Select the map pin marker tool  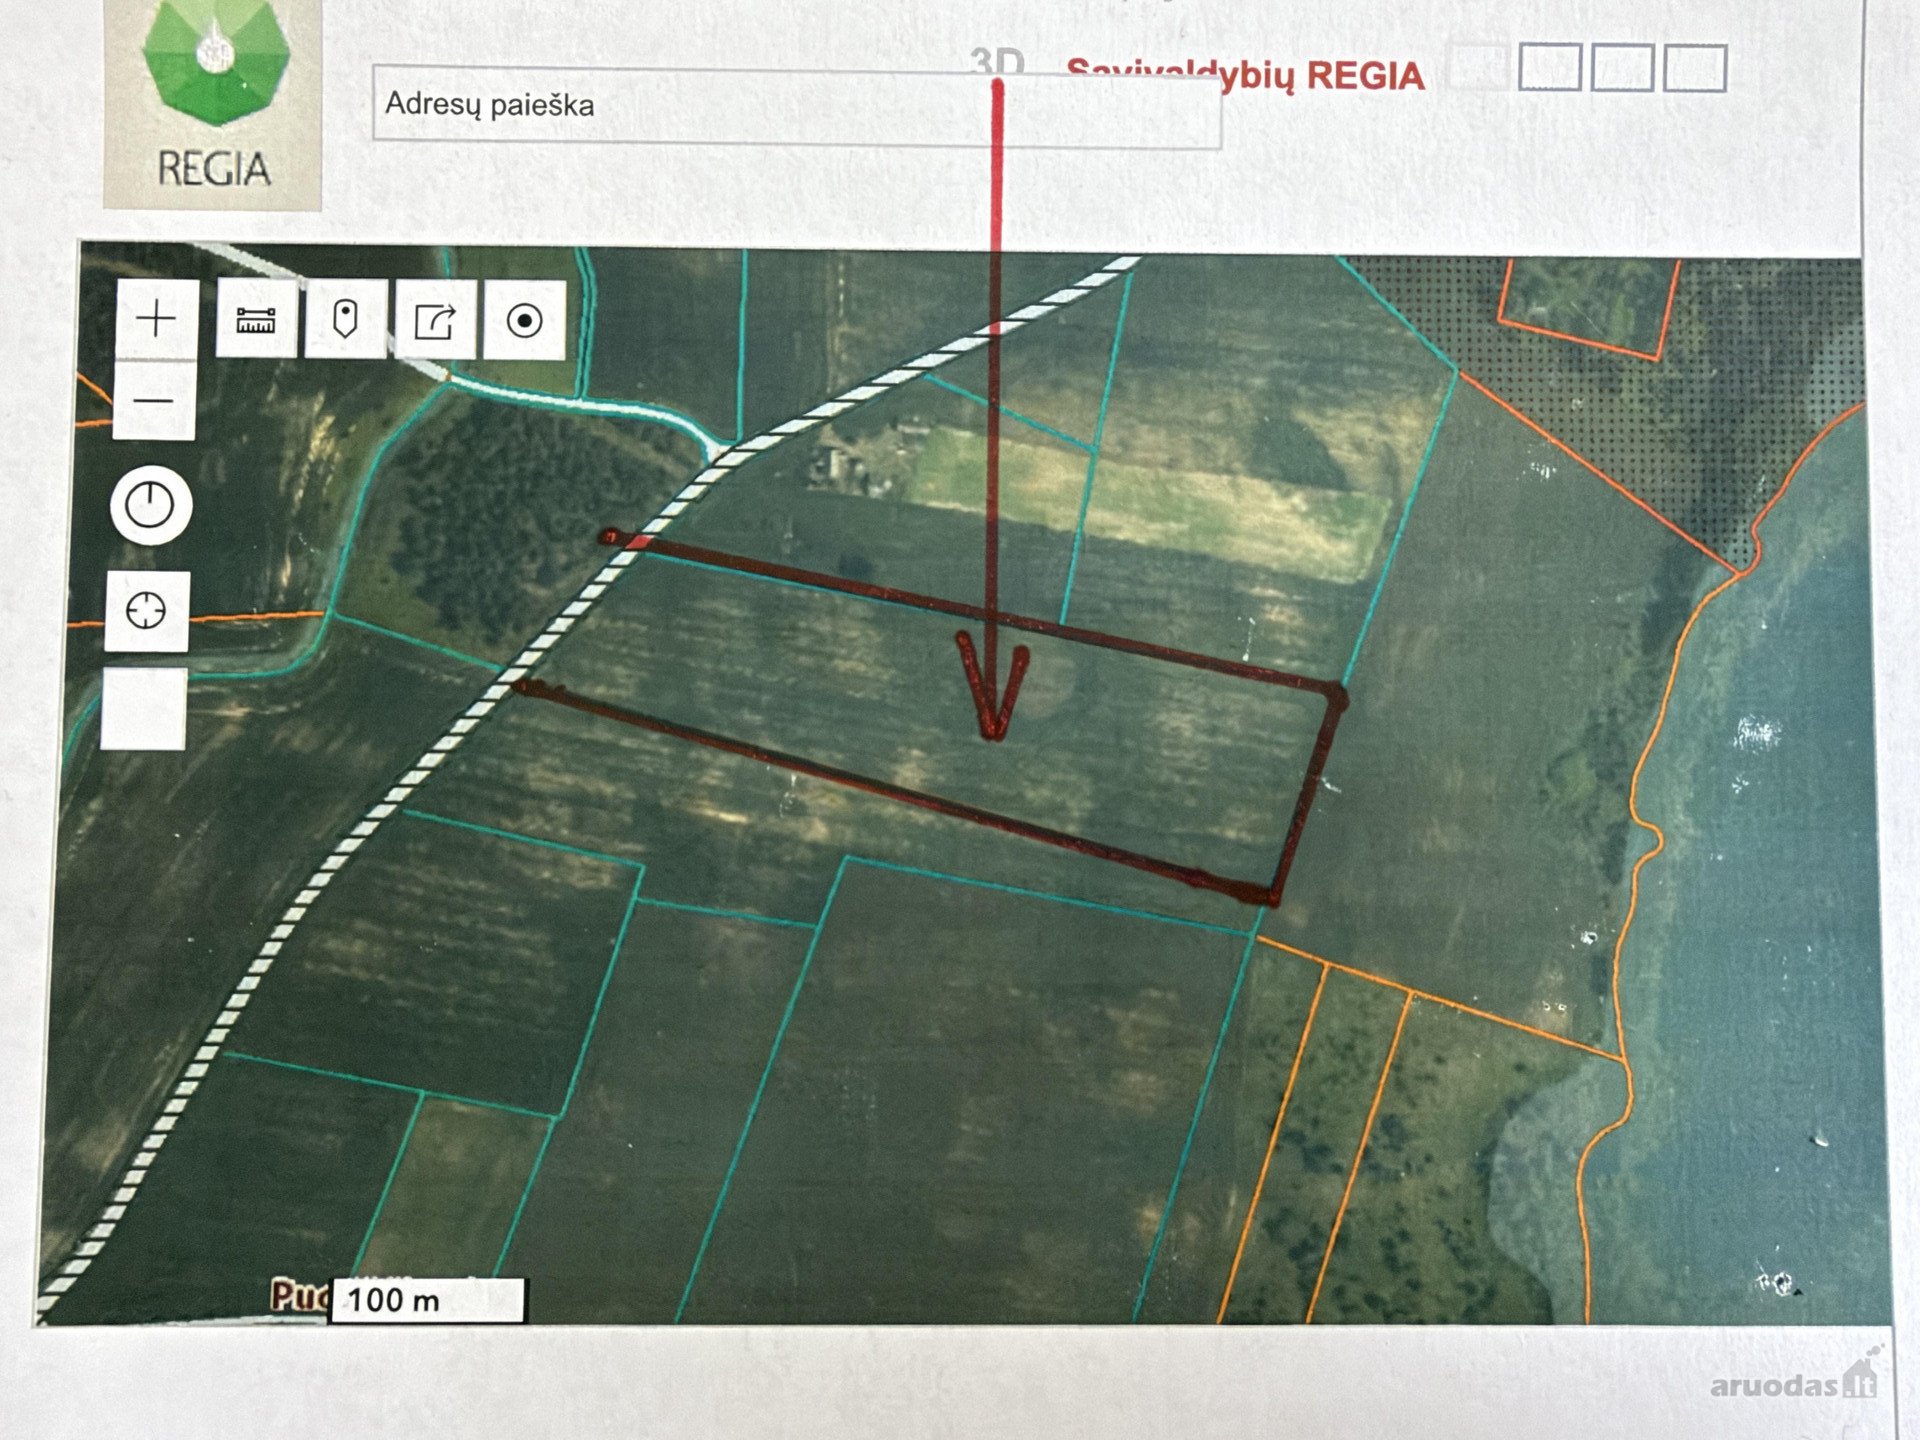click(x=345, y=320)
